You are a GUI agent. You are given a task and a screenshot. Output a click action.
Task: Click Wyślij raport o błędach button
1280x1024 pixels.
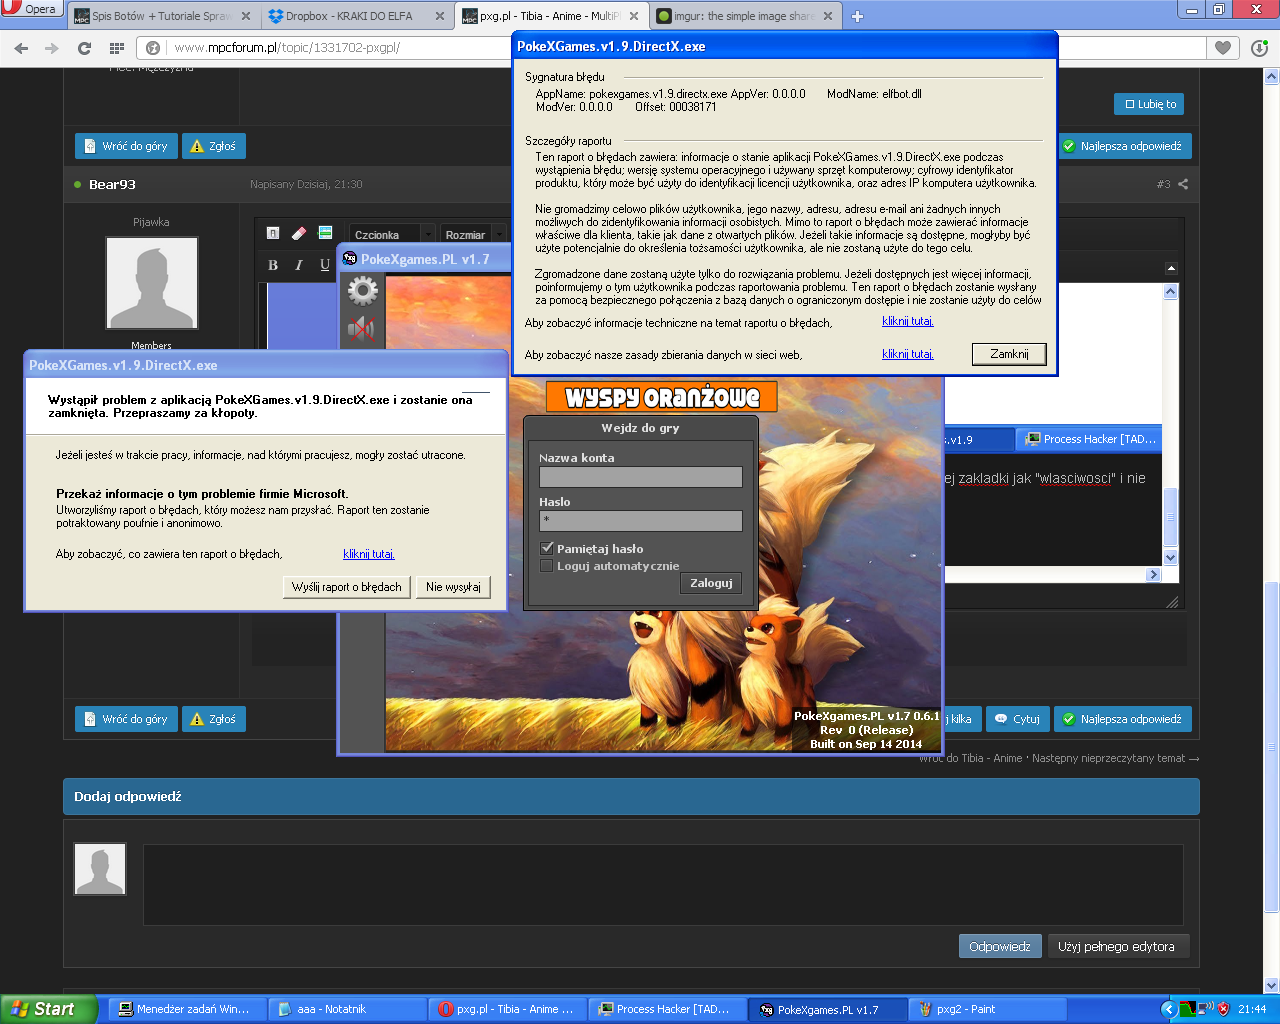point(346,587)
